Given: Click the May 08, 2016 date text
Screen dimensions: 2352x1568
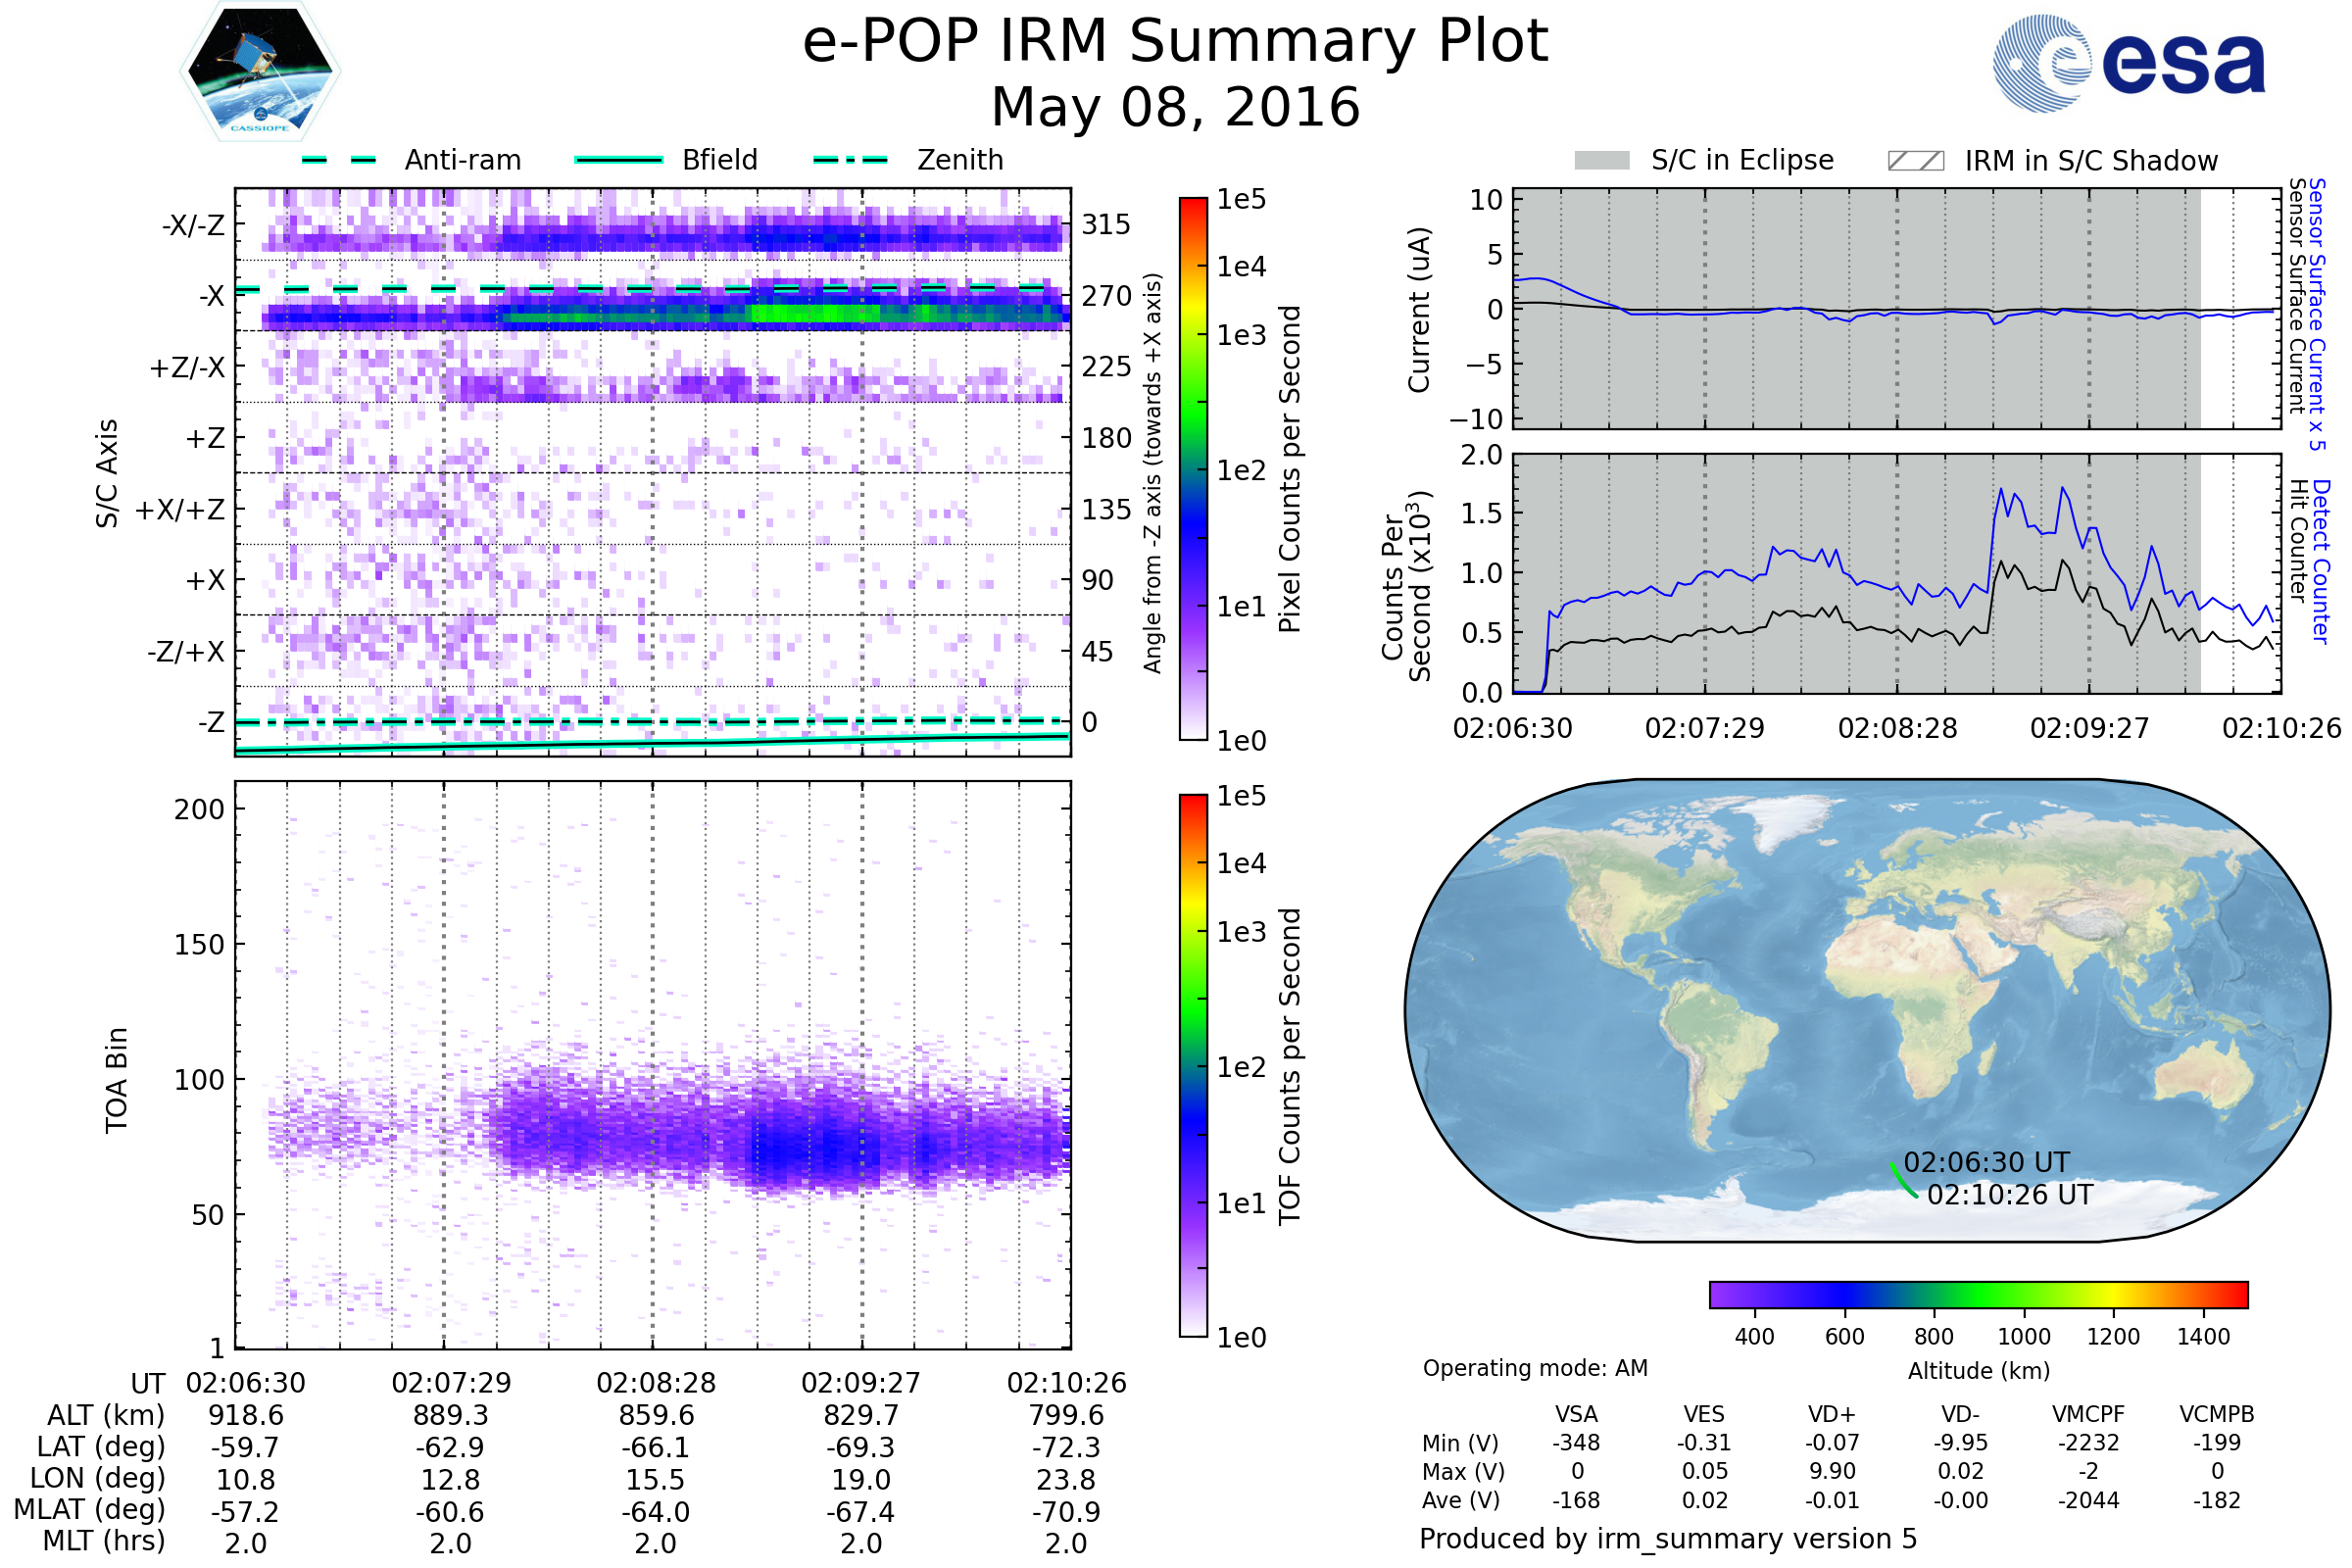Looking at the screenshot, I should (1175, 108).
